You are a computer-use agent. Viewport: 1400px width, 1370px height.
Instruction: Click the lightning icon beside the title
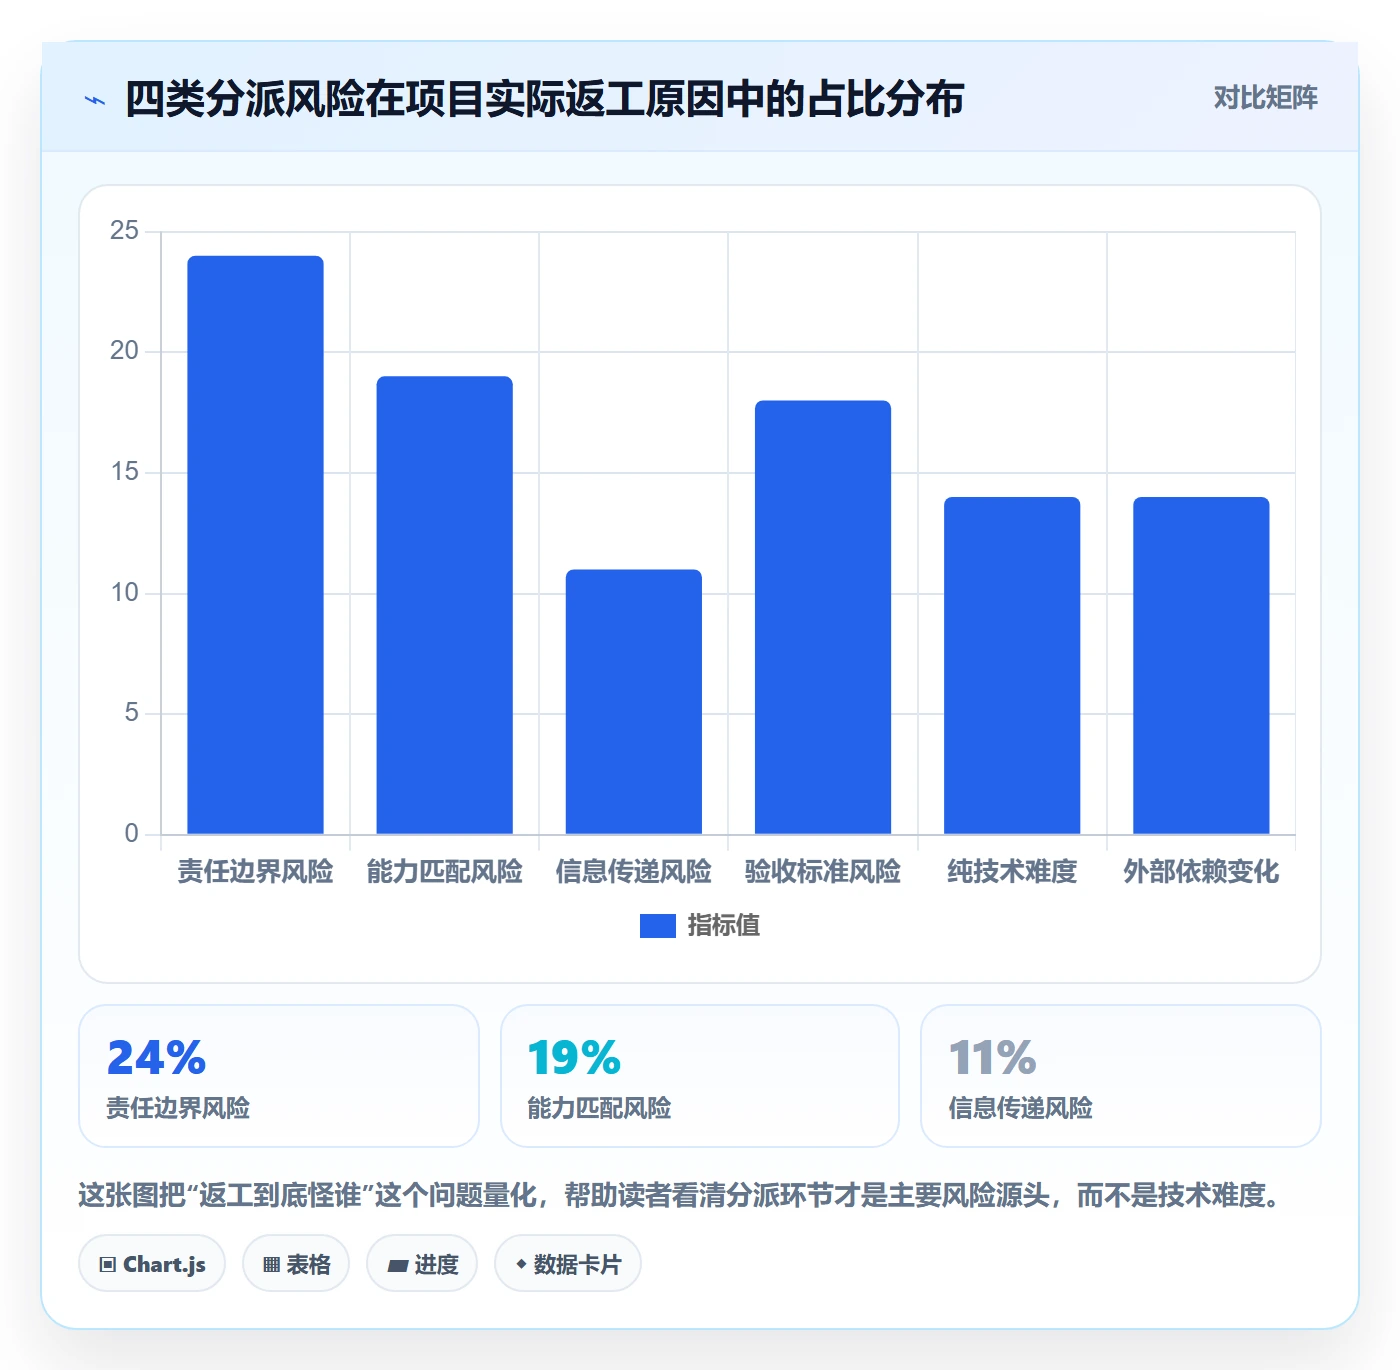[95, 100]
